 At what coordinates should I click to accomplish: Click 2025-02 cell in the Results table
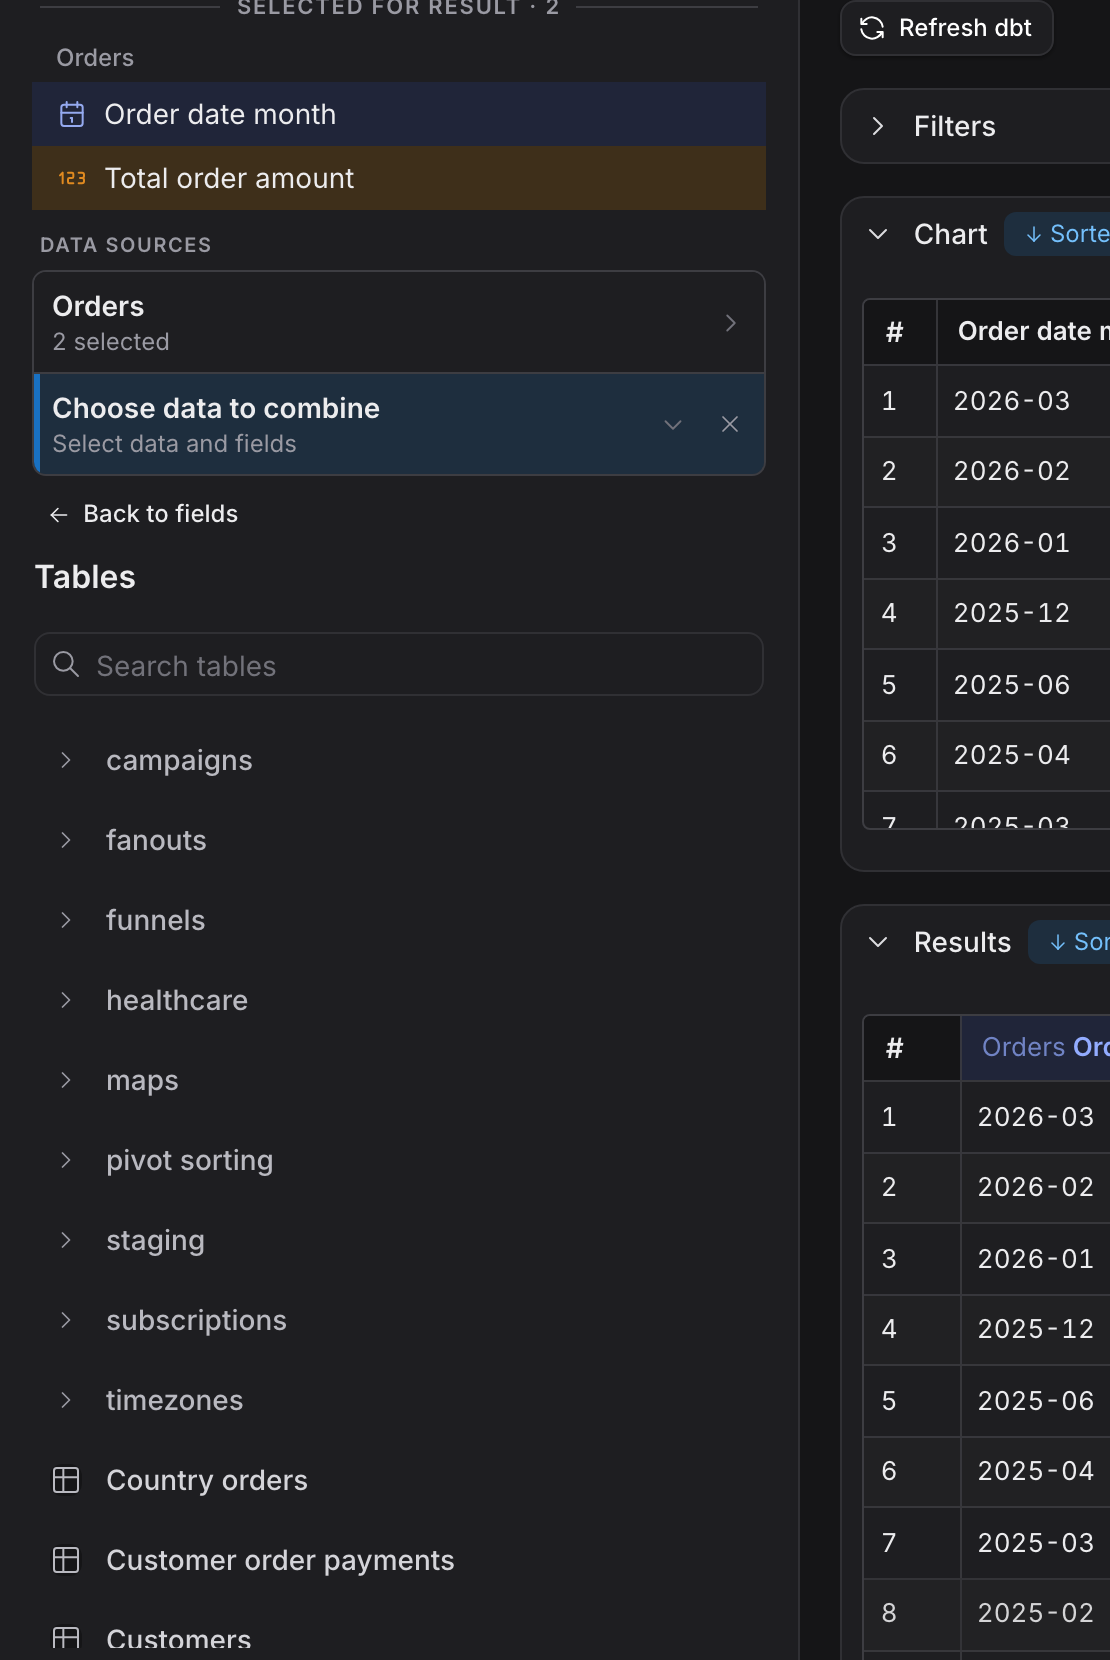[1036, 1613]
